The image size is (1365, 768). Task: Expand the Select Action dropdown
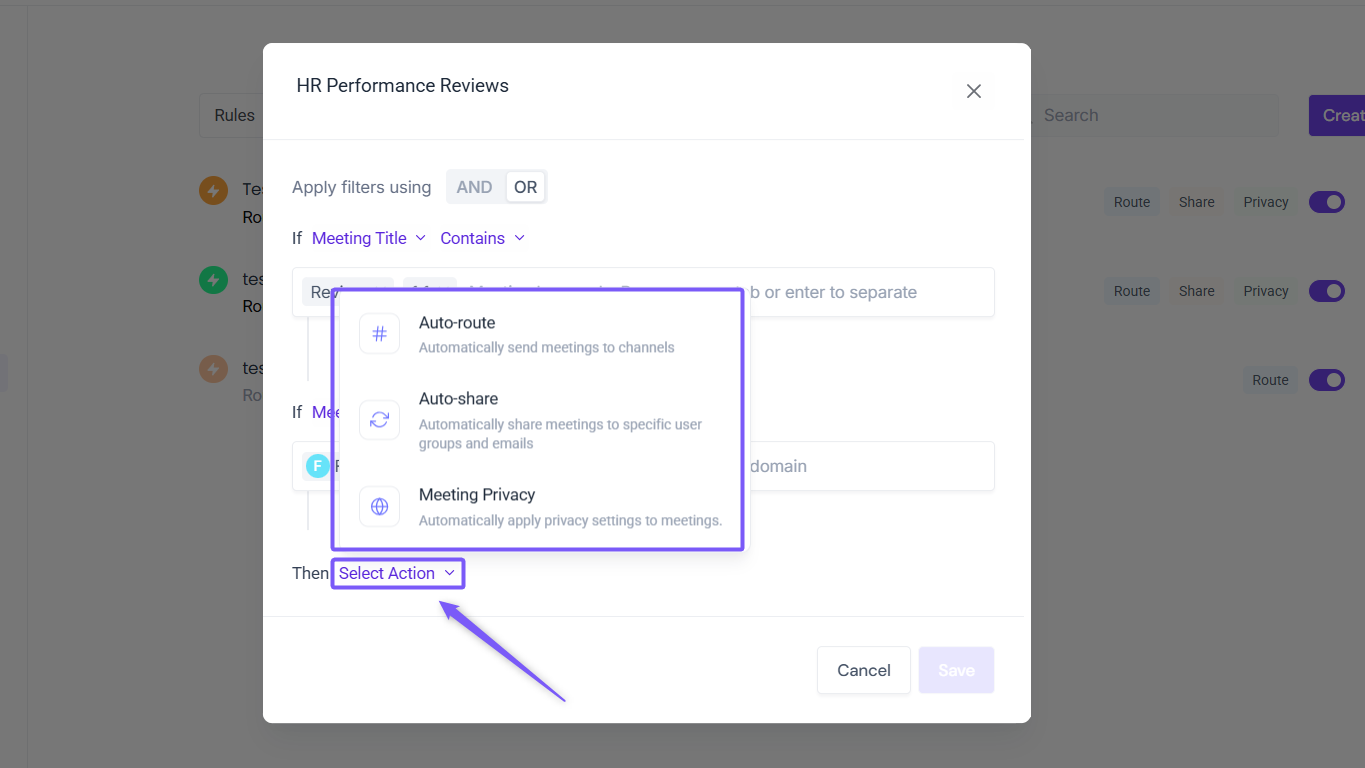[397, 573]
